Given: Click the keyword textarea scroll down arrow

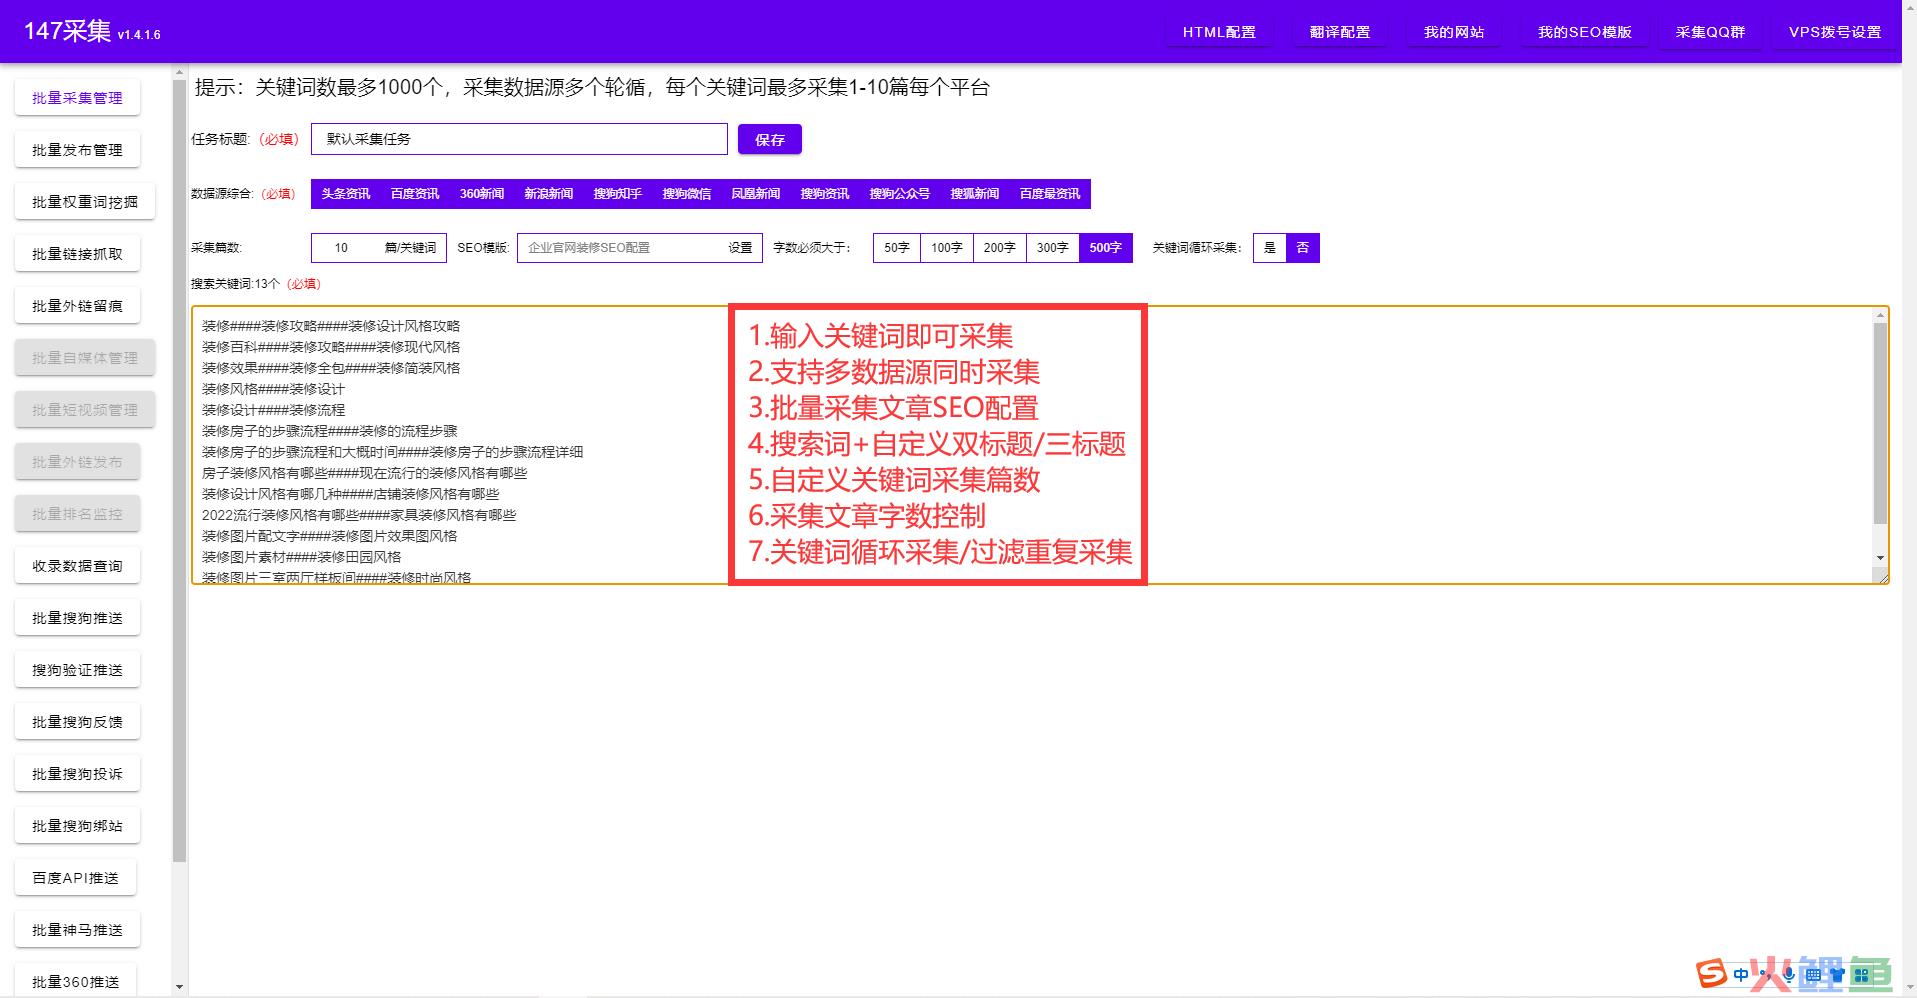Looking at the screenshot, I should tap(1880, 558).
